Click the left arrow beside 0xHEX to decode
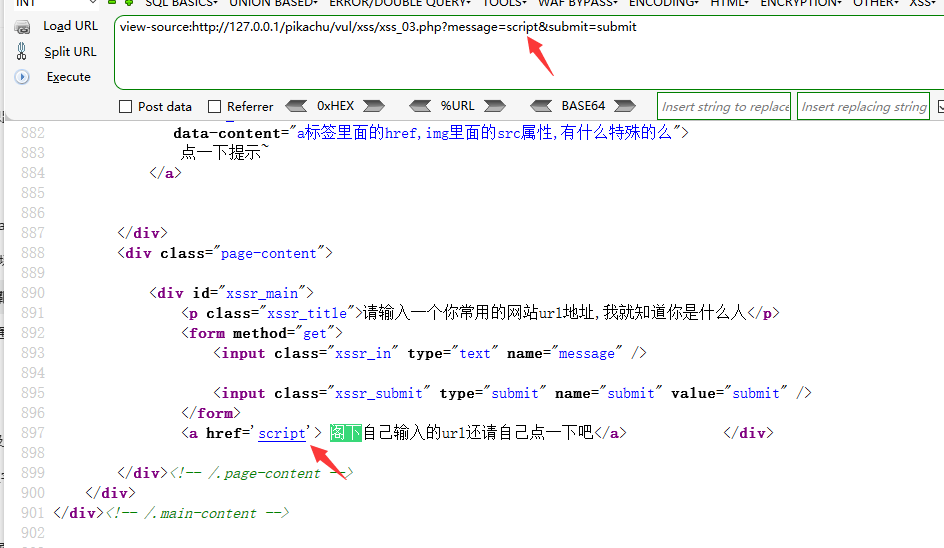Viewport: 944px width, 548px height. (296, 106)
